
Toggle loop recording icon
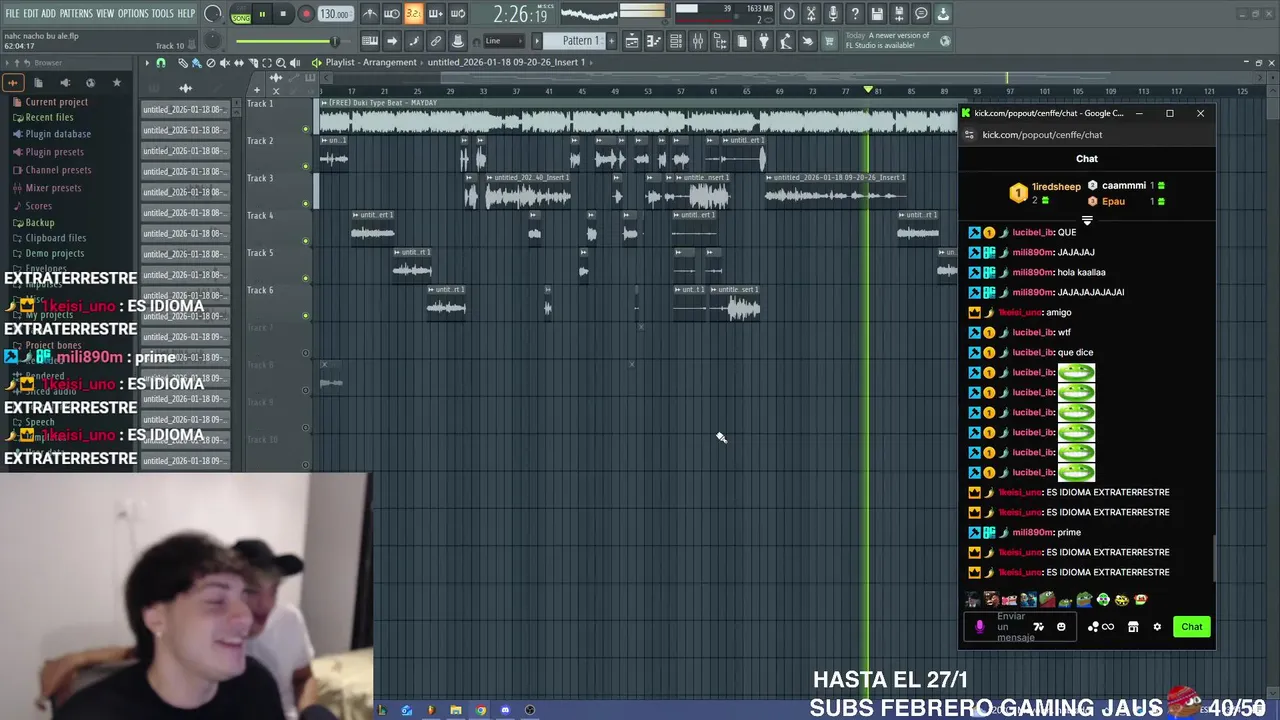[x=458, y=14]
